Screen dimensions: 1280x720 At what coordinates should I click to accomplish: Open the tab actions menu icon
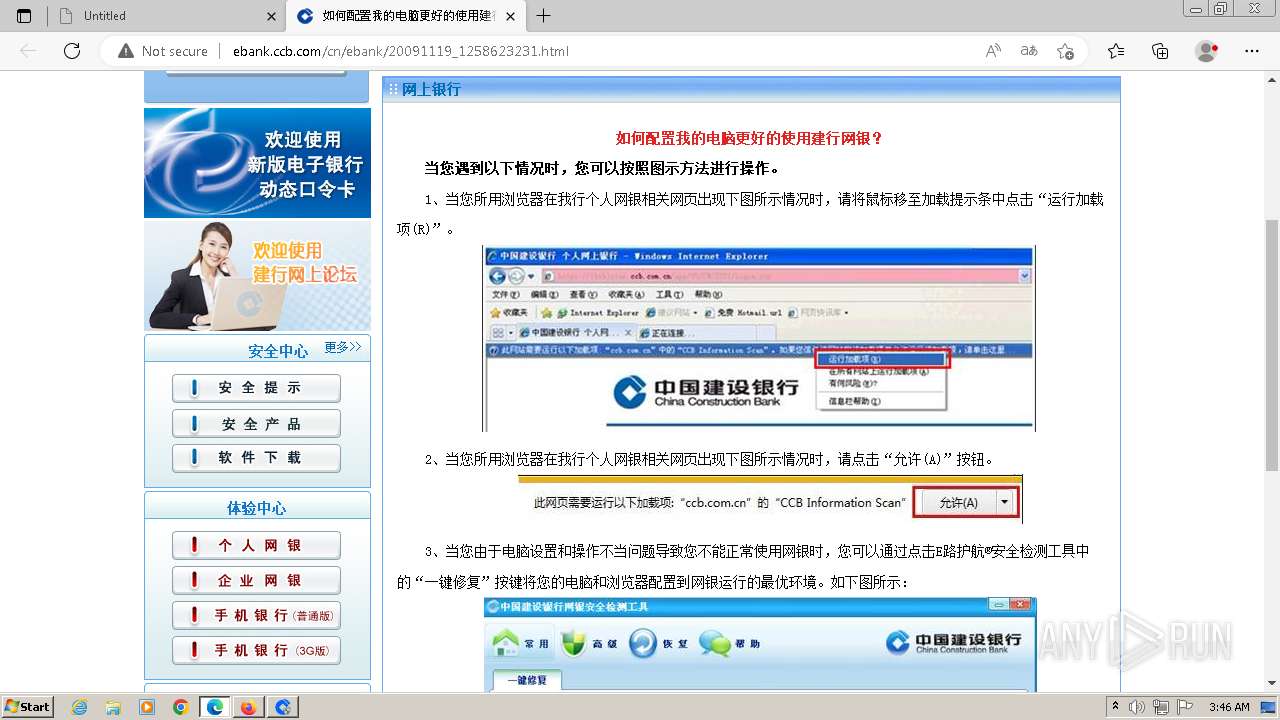(24, 16)
